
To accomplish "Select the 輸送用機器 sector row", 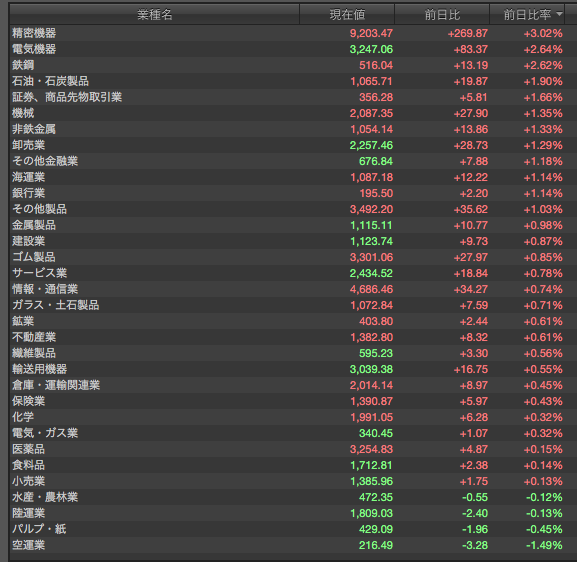I will 293,369.
